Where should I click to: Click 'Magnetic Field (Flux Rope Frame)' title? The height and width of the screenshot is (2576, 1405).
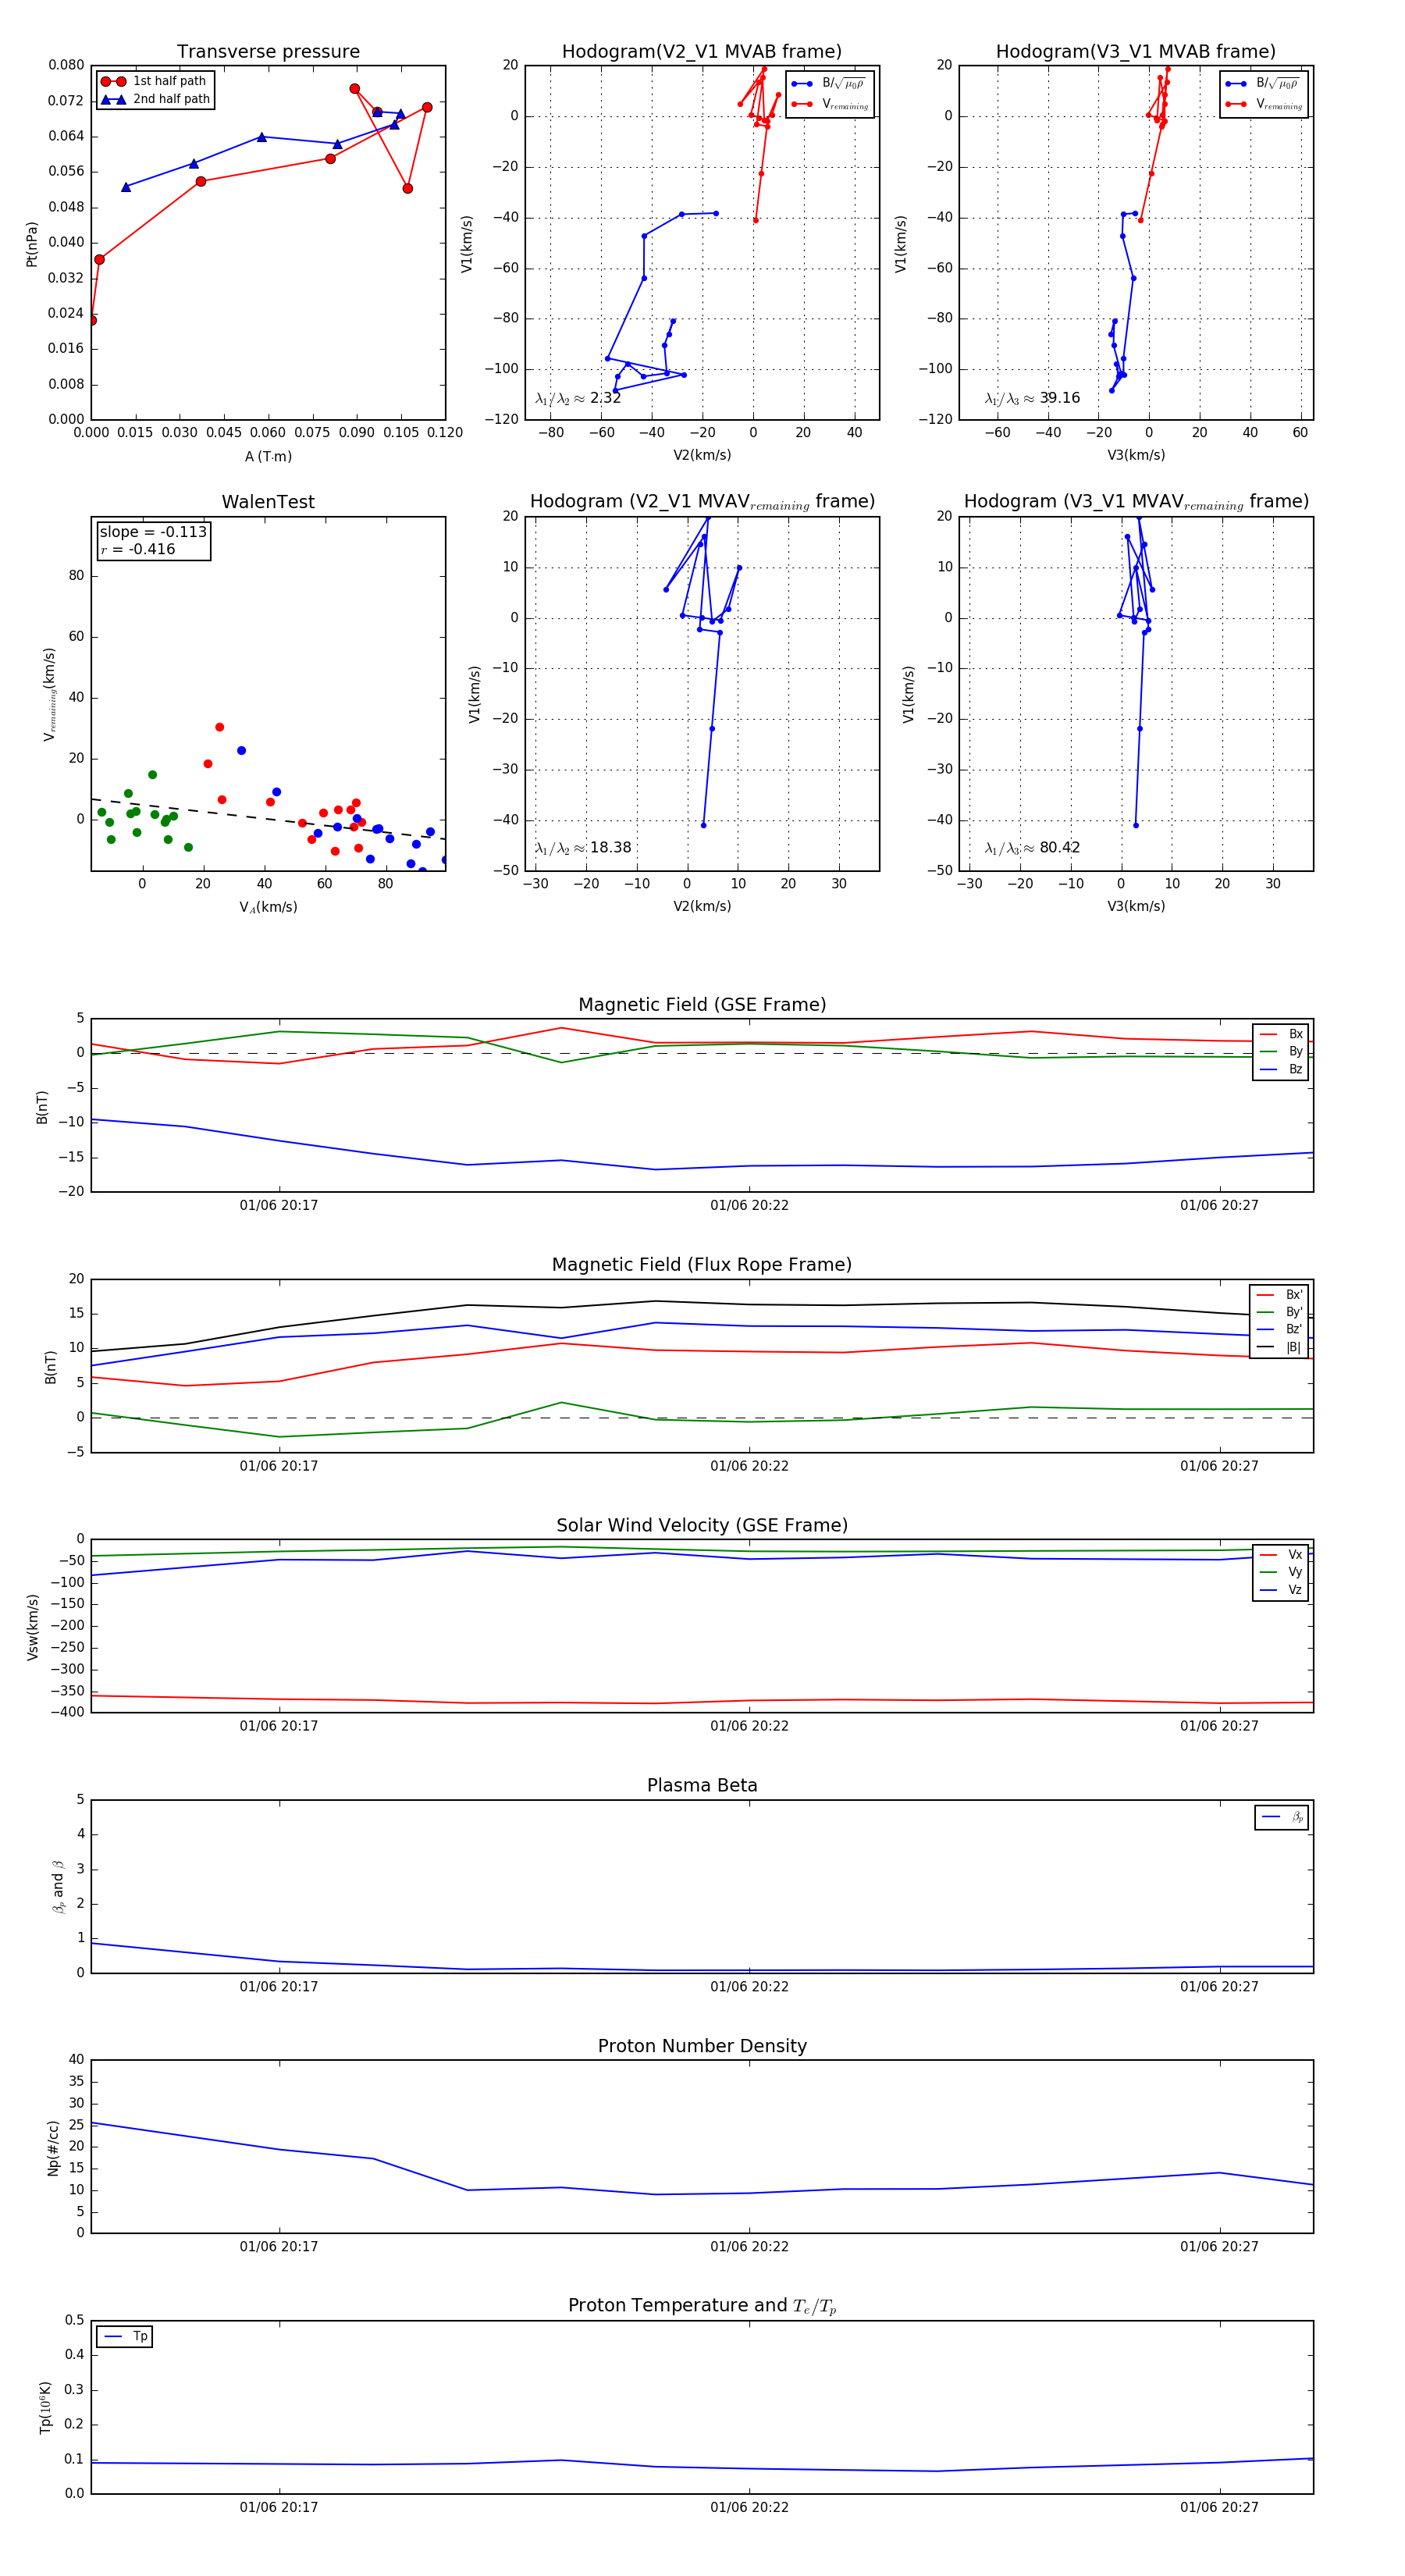702,1265
